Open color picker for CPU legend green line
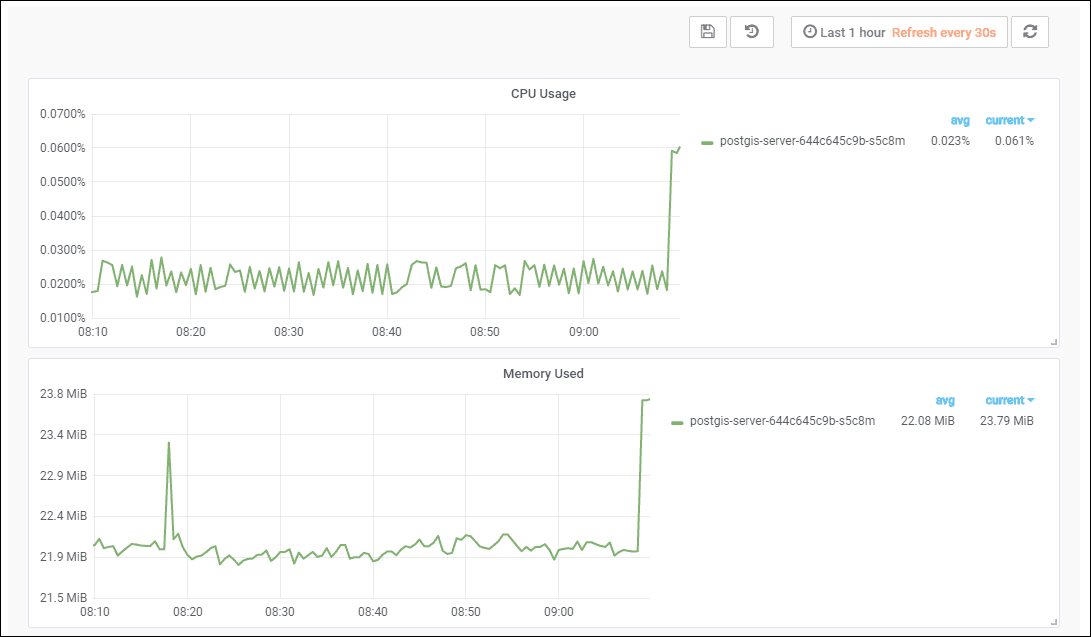The height and width of the screenshot is (637, 1091). (x=707, y=142)
